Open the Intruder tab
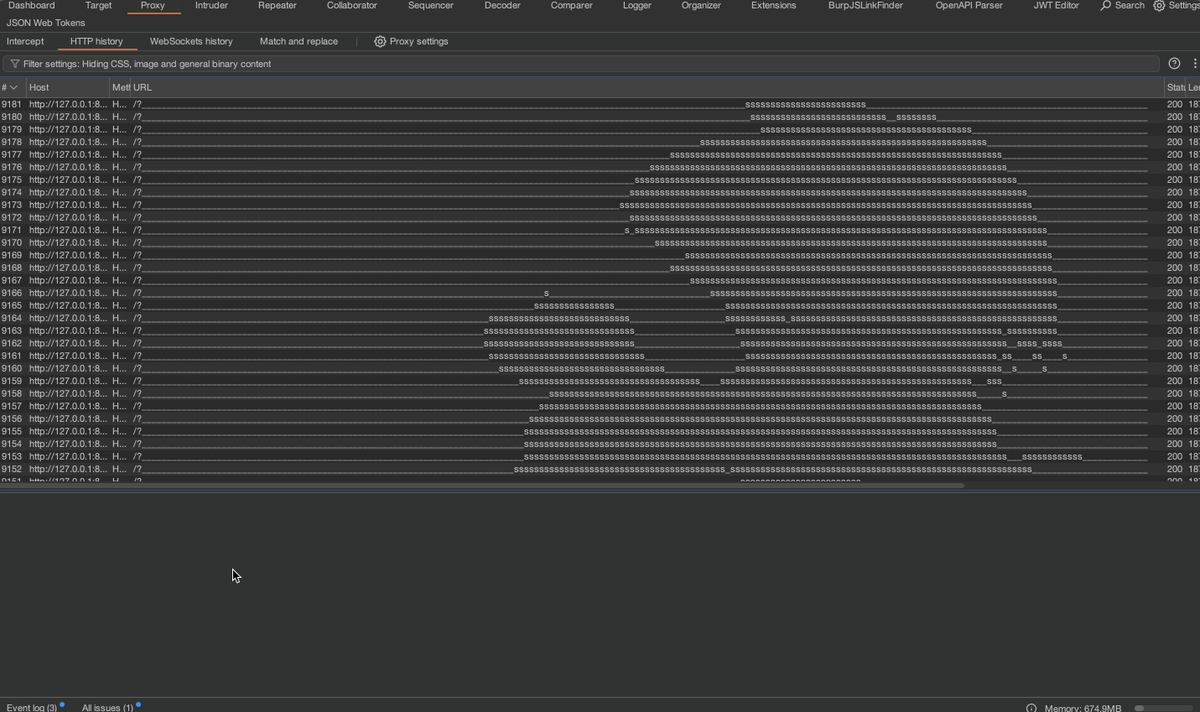Screen dimensions: 1200x712 pyautogui.click(x=211, y=6)
